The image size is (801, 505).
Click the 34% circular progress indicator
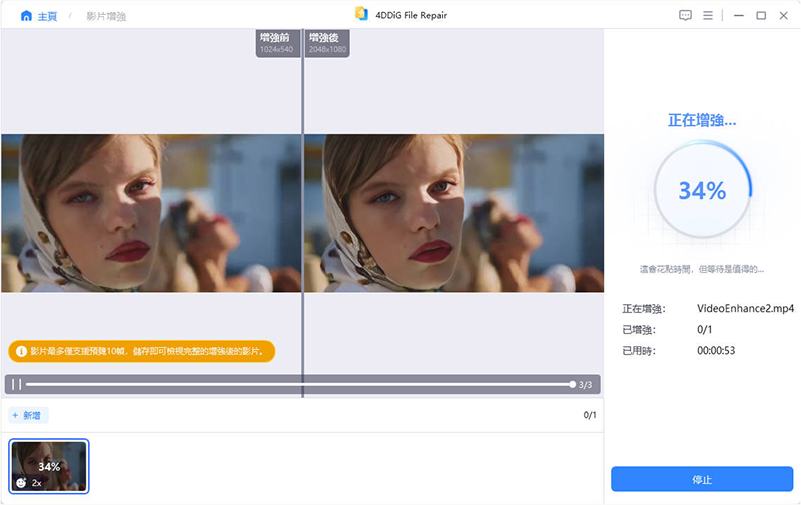coord(702,190)
